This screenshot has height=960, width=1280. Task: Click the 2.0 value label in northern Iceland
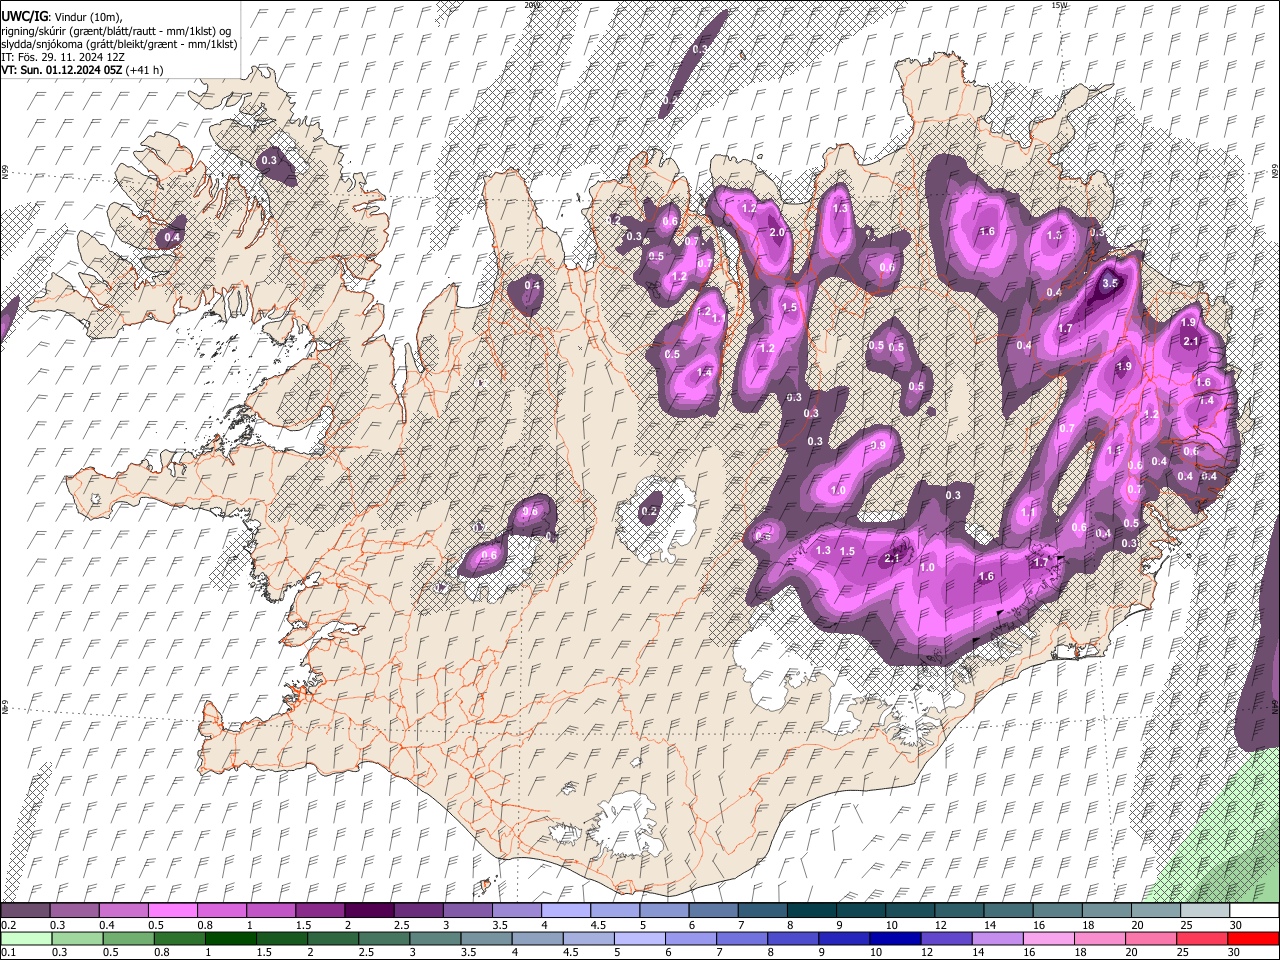[x=778, y=232]
